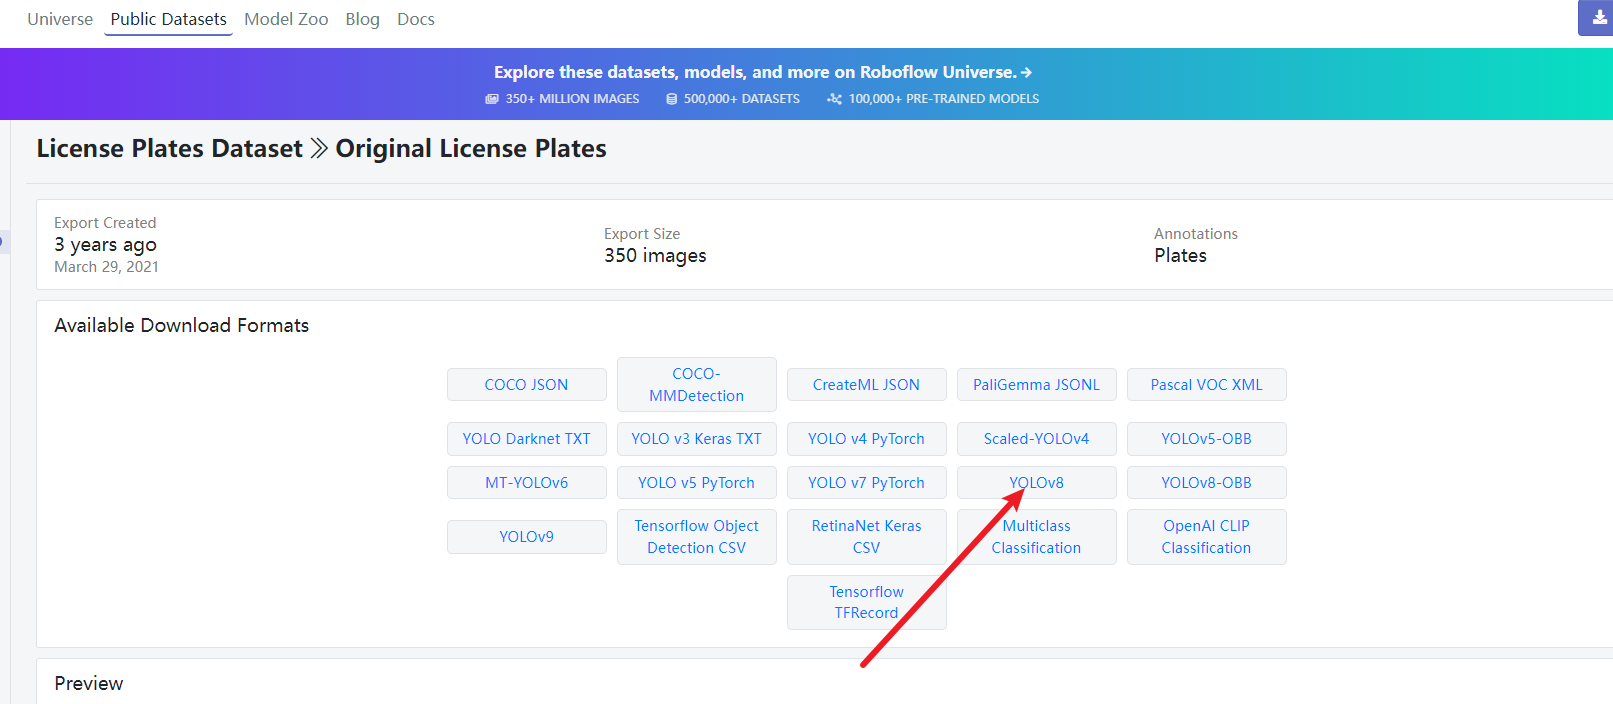Select YOLO v3 Keras TXT format

697,439
